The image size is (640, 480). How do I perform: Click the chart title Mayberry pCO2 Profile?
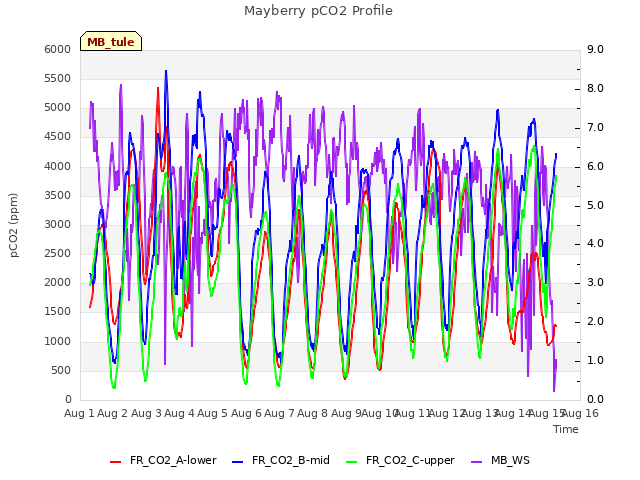[318, 11]
